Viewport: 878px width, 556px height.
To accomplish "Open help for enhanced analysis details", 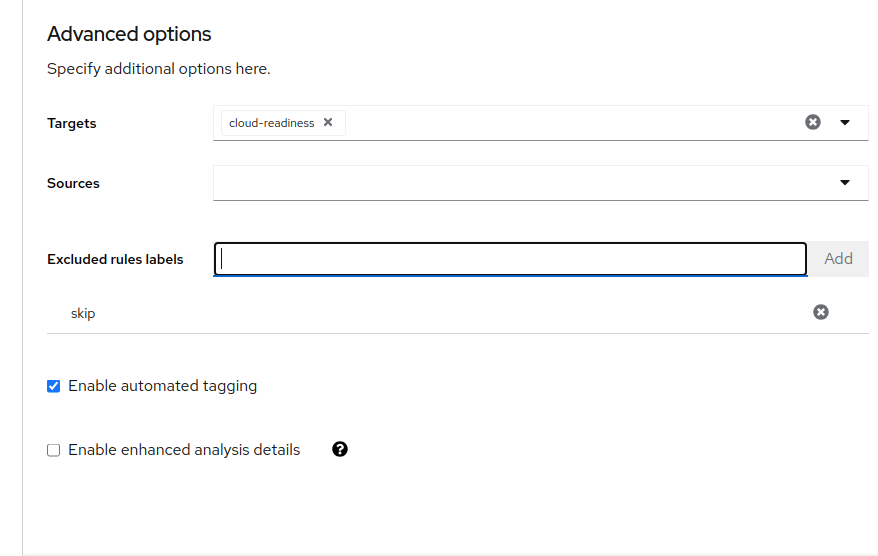I will [340, 449].
